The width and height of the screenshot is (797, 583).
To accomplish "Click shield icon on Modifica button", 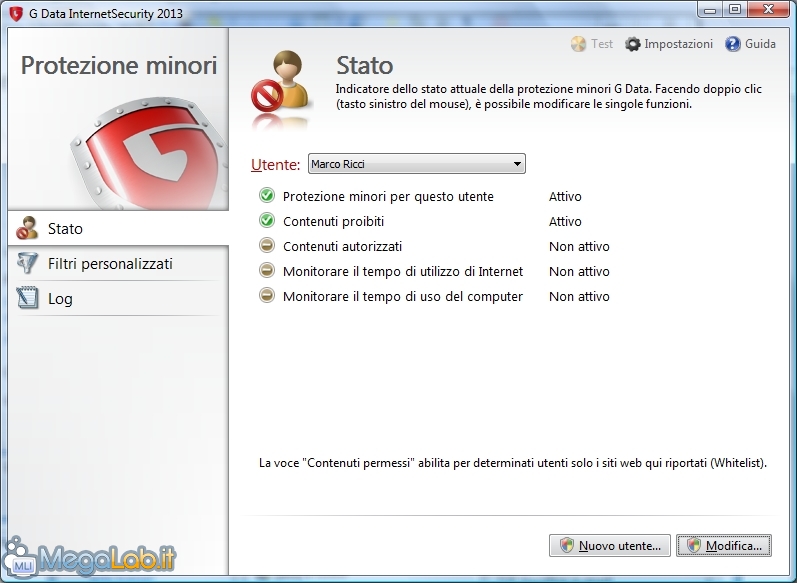I will 694,545.
